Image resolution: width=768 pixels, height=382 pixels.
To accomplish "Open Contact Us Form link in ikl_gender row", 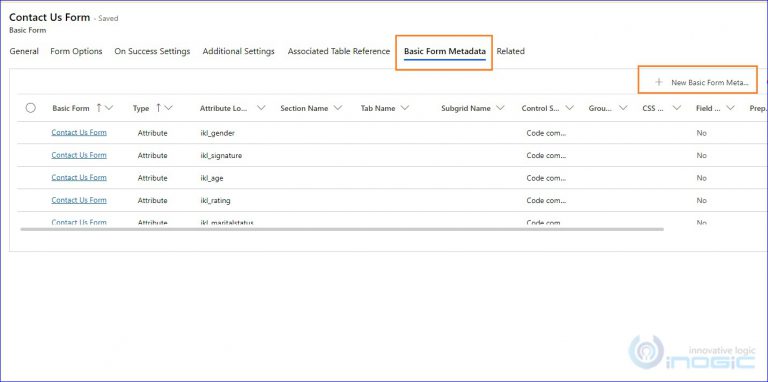I will (79, 132).
